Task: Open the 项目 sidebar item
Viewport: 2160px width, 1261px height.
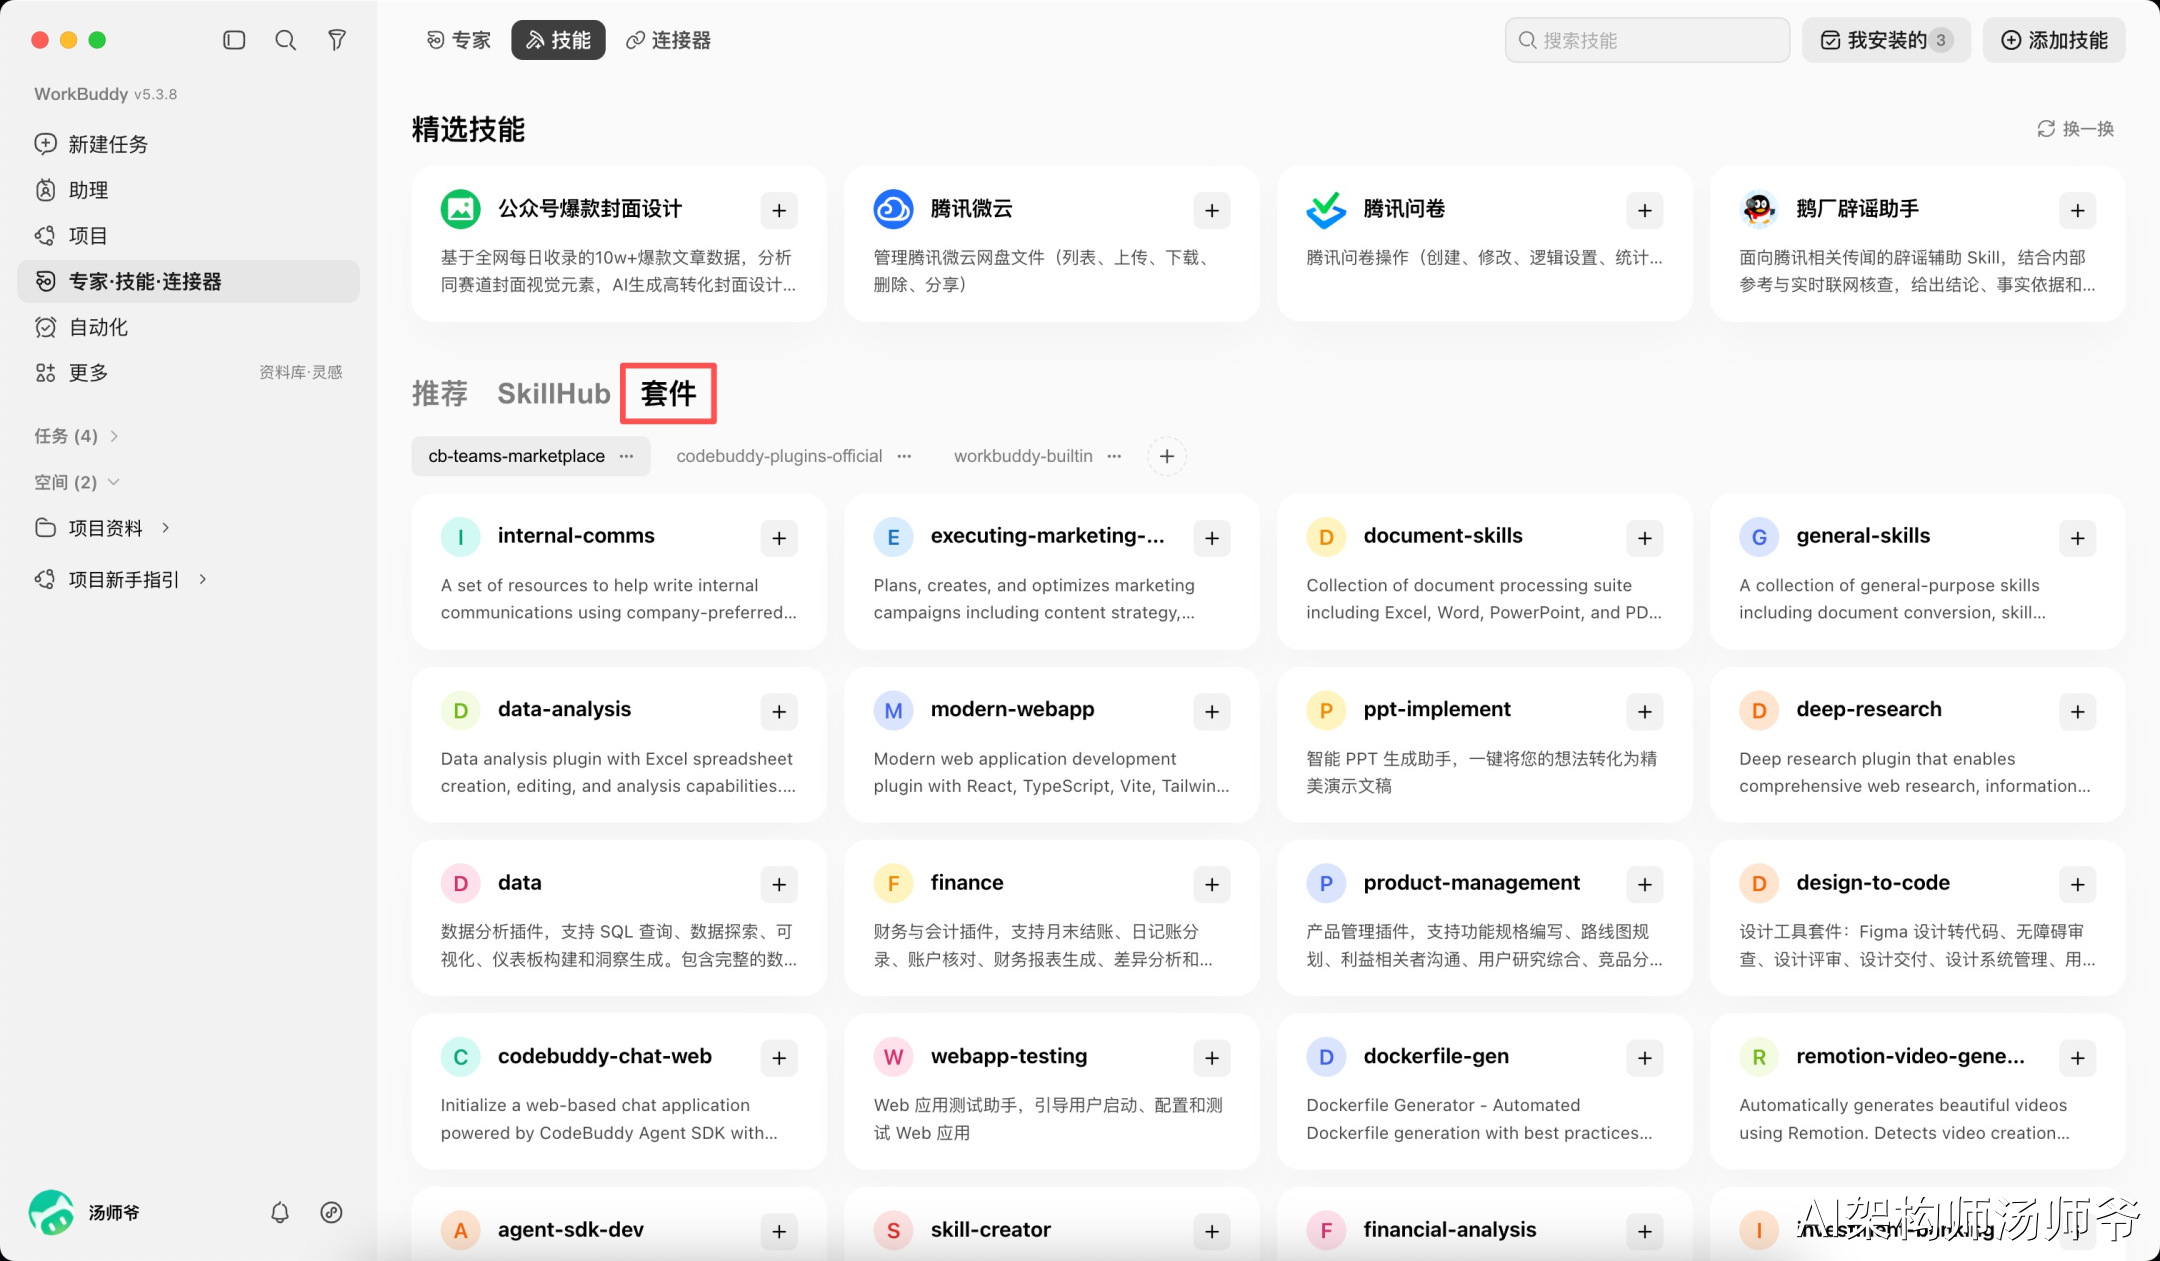Action: click(188, 236)
